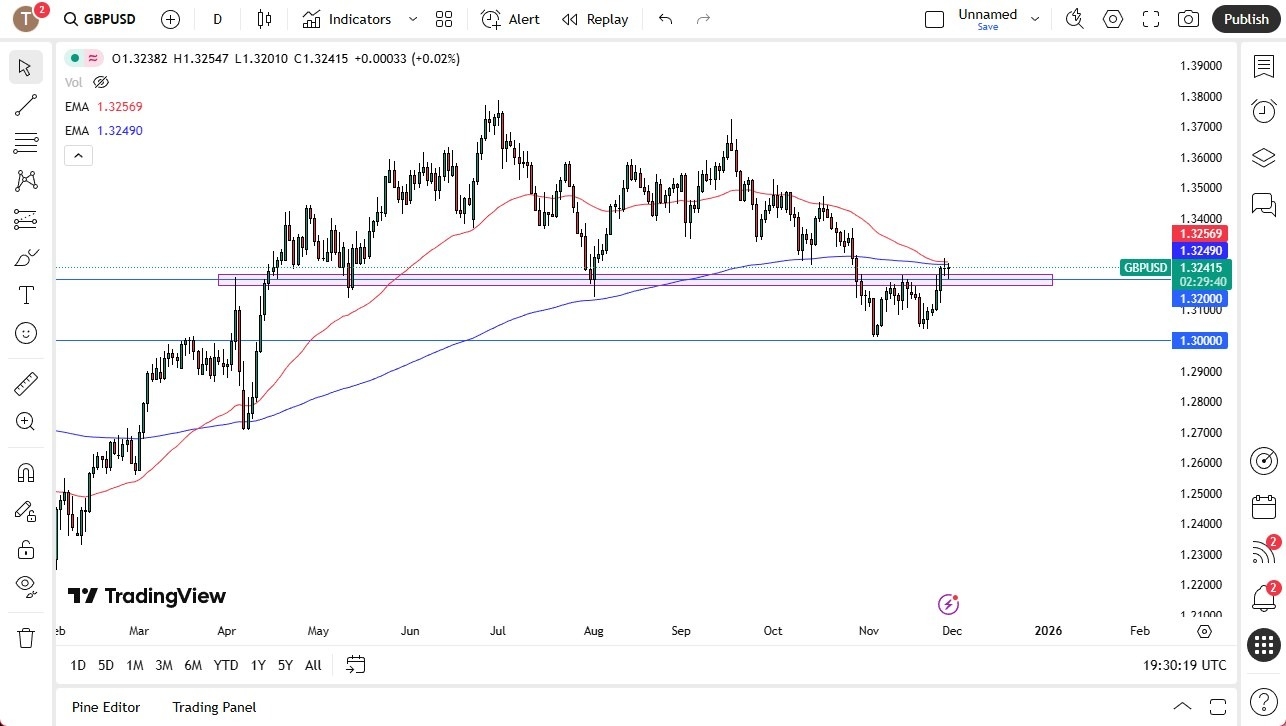Select the XABCD pattern tool
This screenshot has width=1286, height=726.
click(x=25, y=181)
